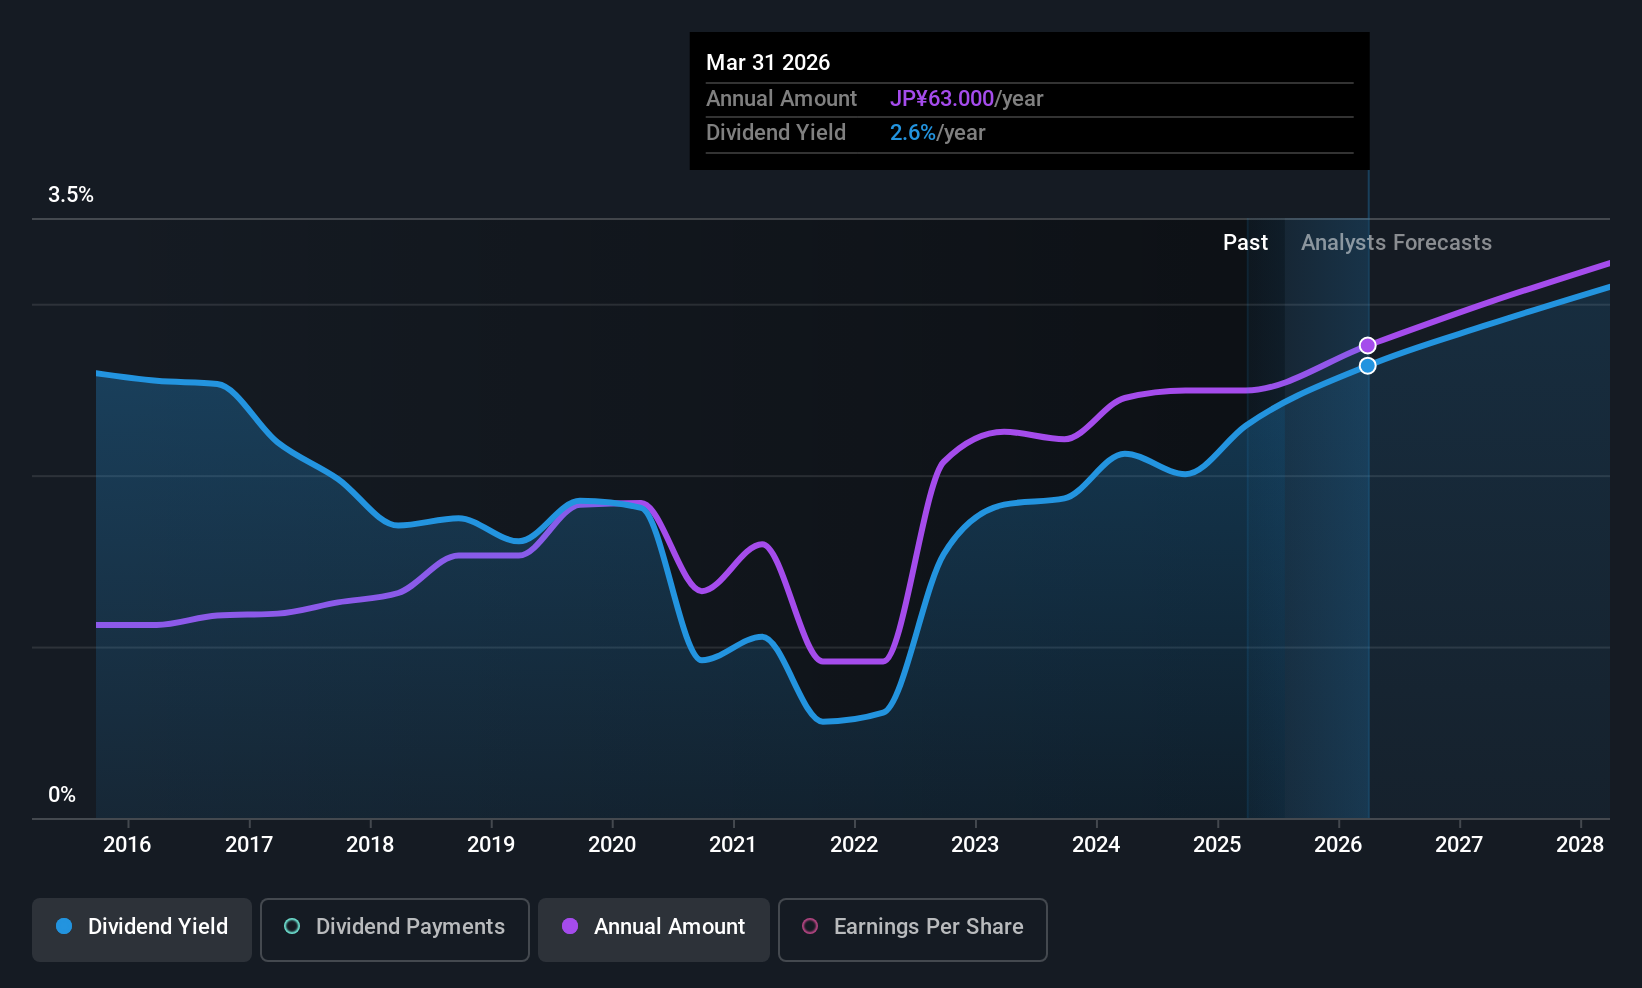Click the JP¥63.000/year annual amount value

click(x=966, y=98)
